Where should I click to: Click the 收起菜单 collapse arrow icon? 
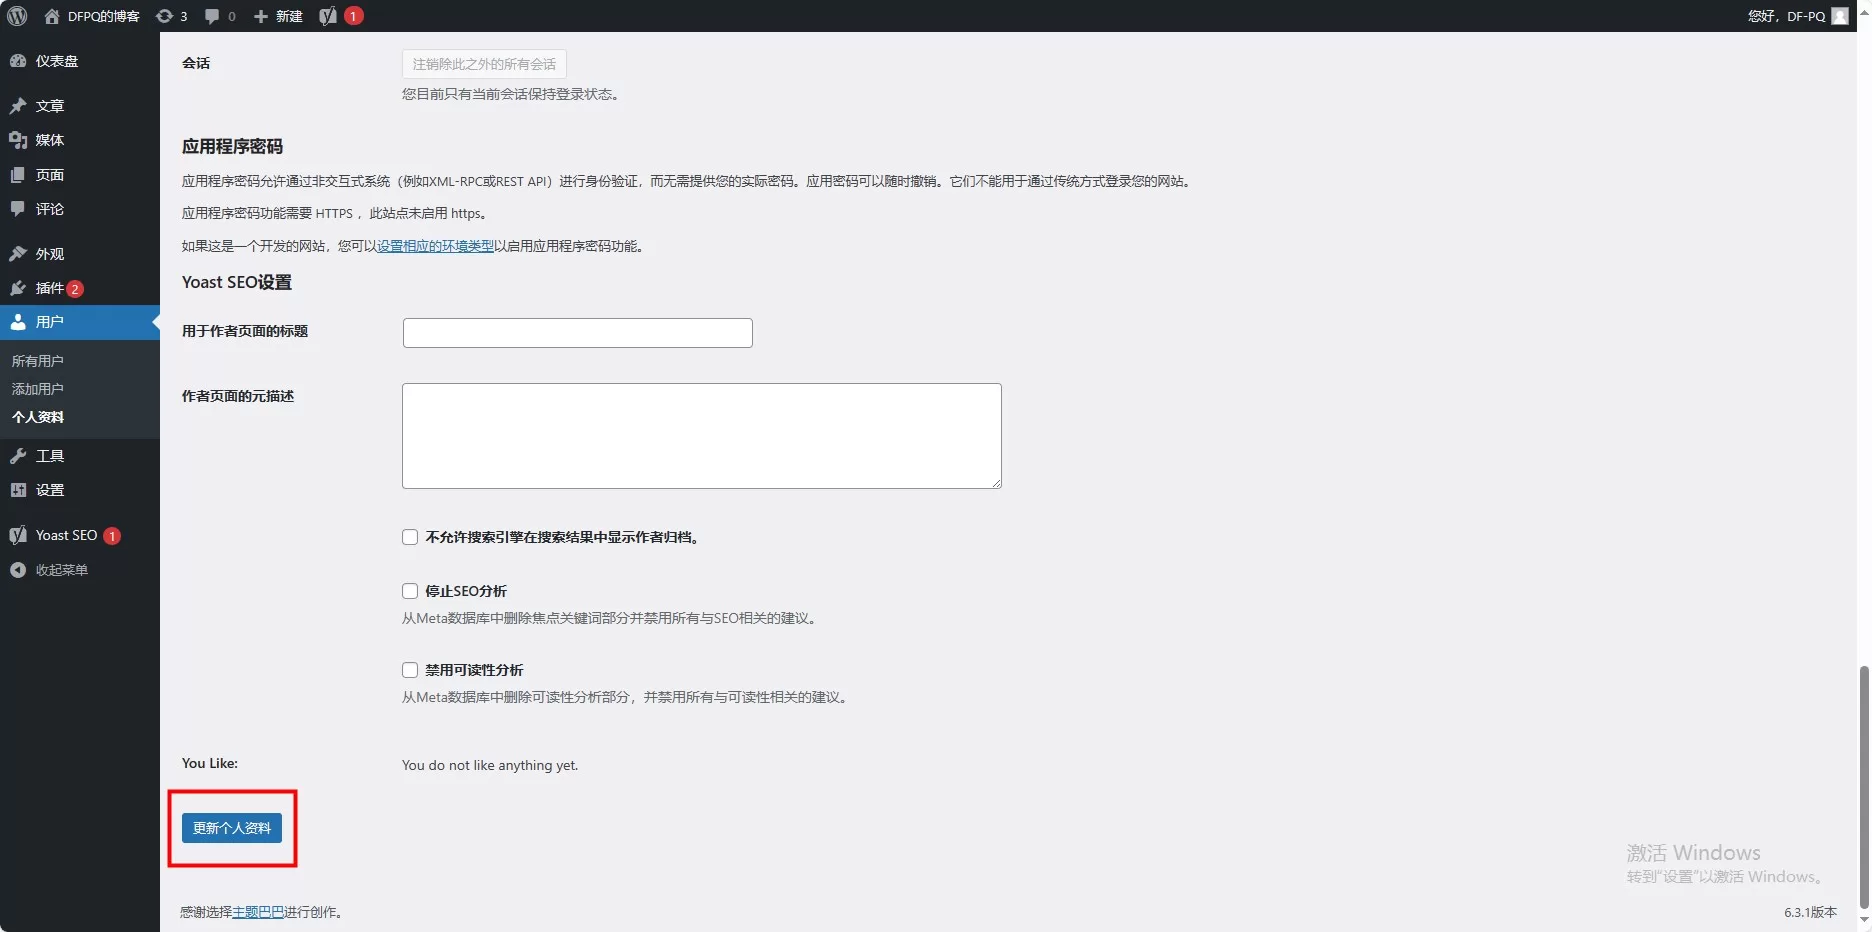click(18, 570)
